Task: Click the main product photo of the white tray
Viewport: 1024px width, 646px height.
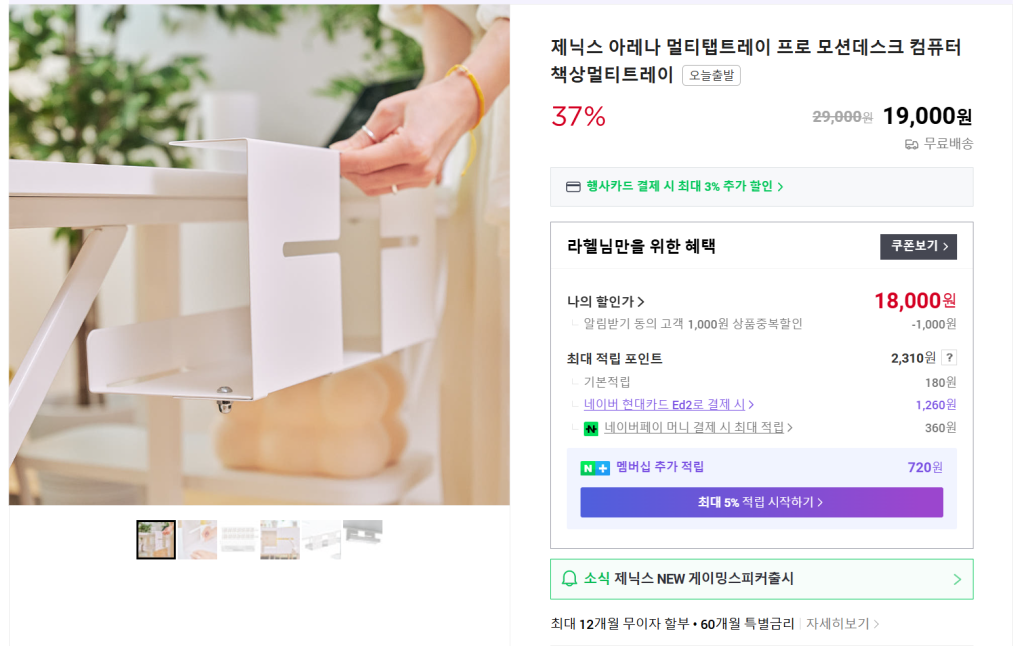Action: point(259,255)
